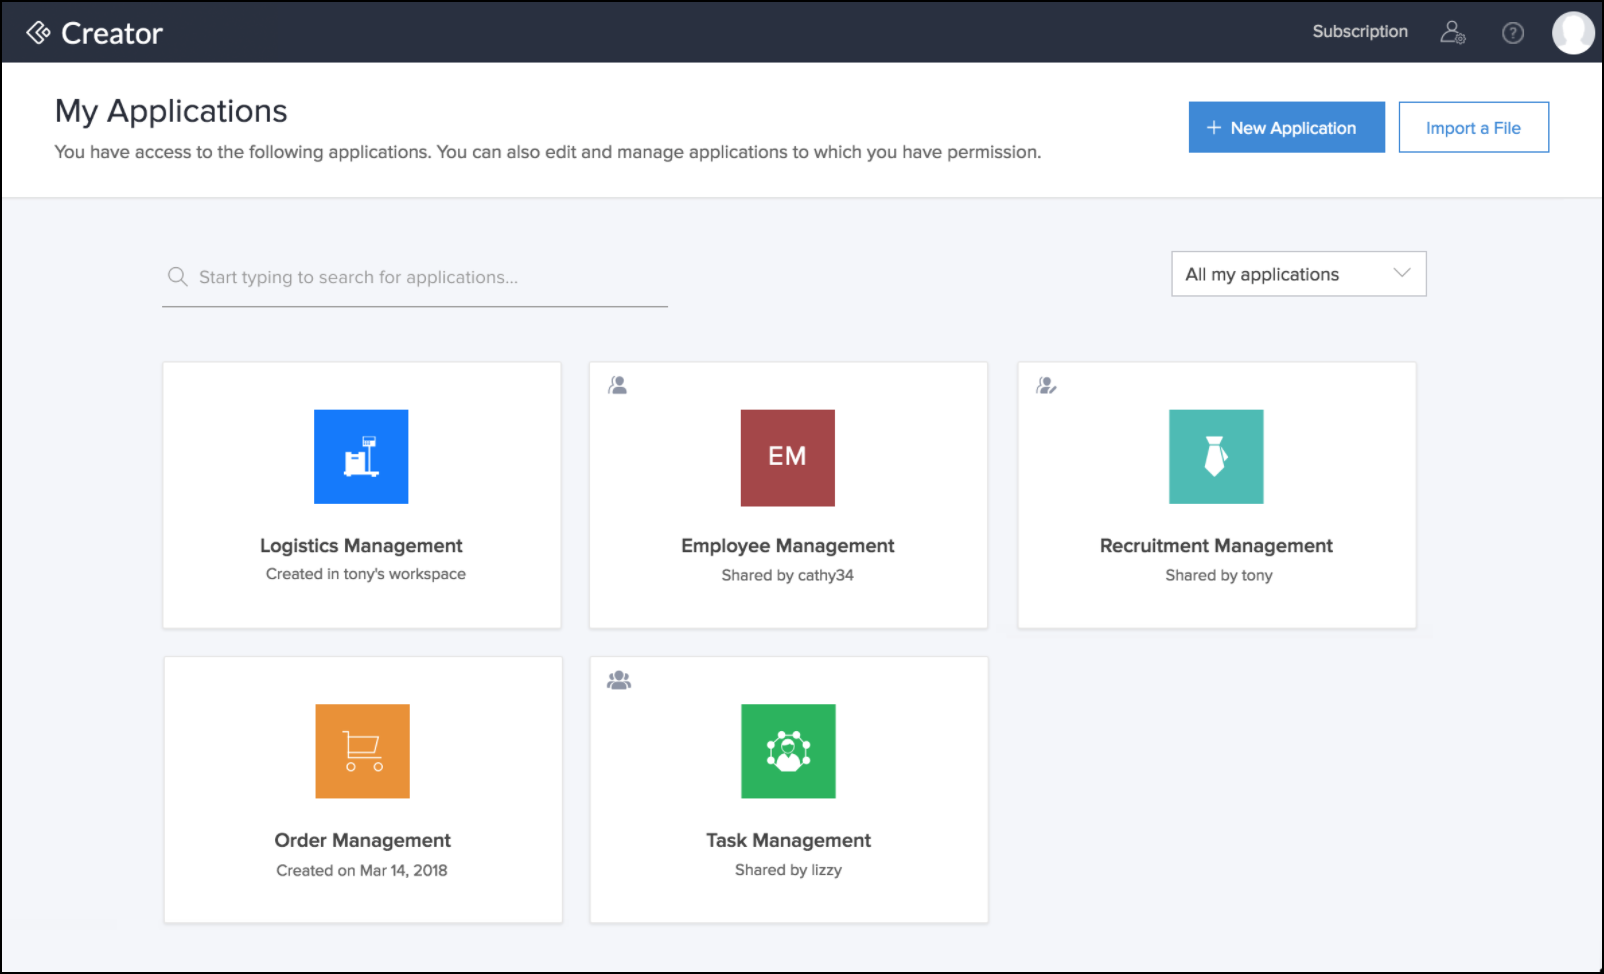The width and height of the screenshot is (1604, 974).
Task: Click the New Application button
Action: point(1286,127)
